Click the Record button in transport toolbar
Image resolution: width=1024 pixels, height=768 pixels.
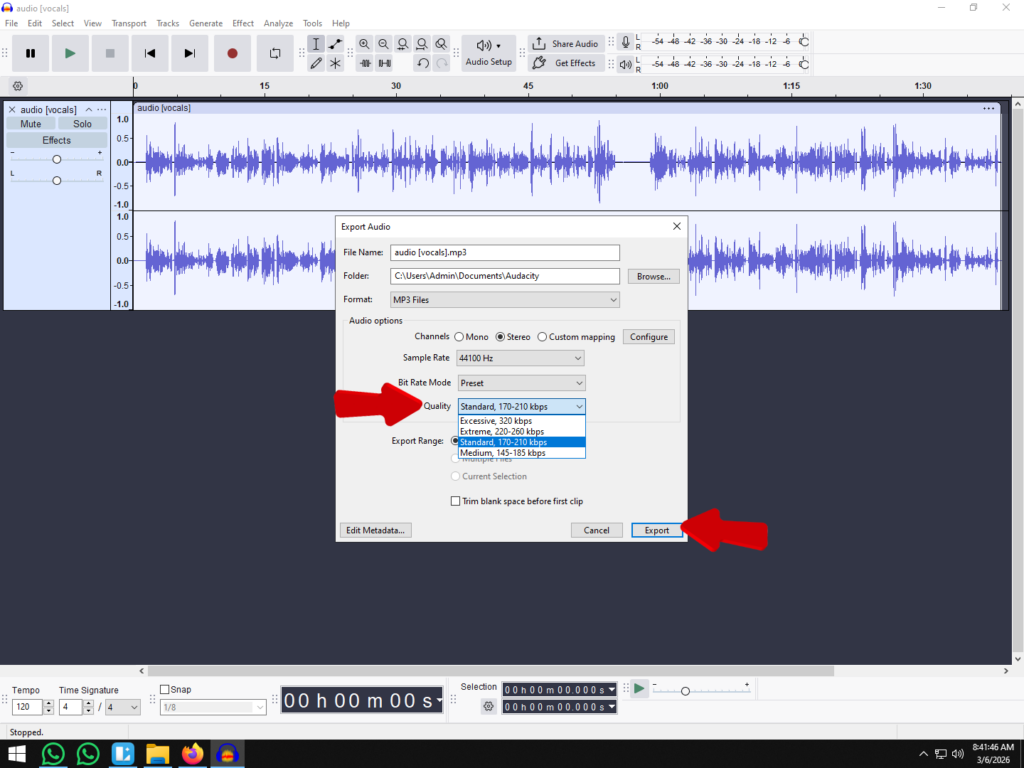point(232,53)
